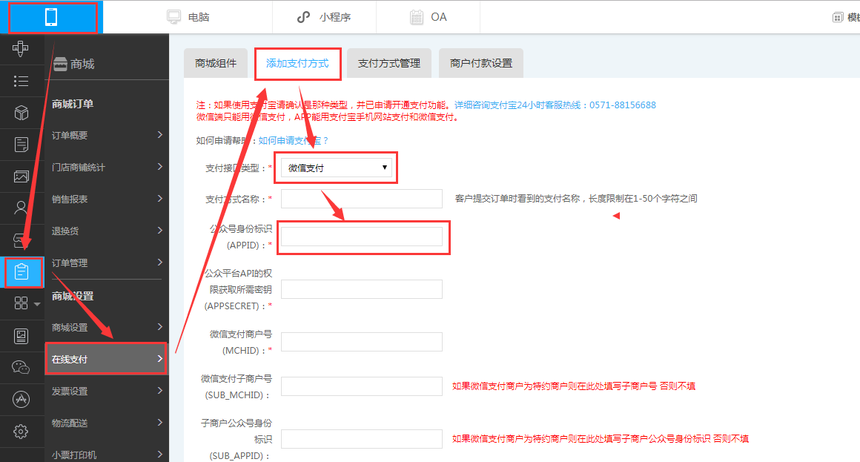Switch to the 商城组件 tab
The width and height of the screenshot is (860, 462).
(x=216, y=63)
